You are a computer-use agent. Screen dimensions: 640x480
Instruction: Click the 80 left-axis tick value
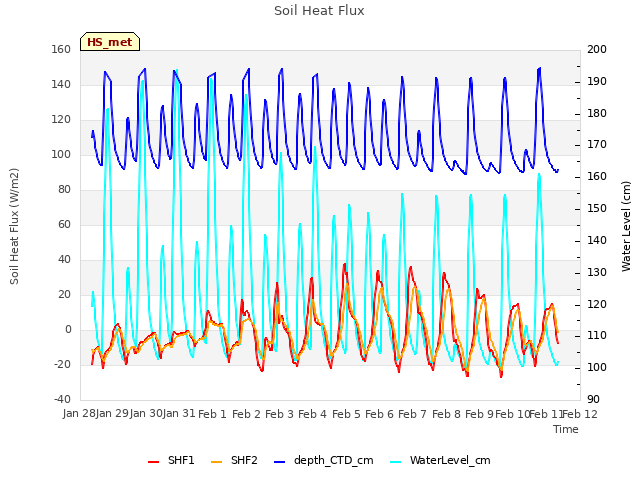(64, 189)
